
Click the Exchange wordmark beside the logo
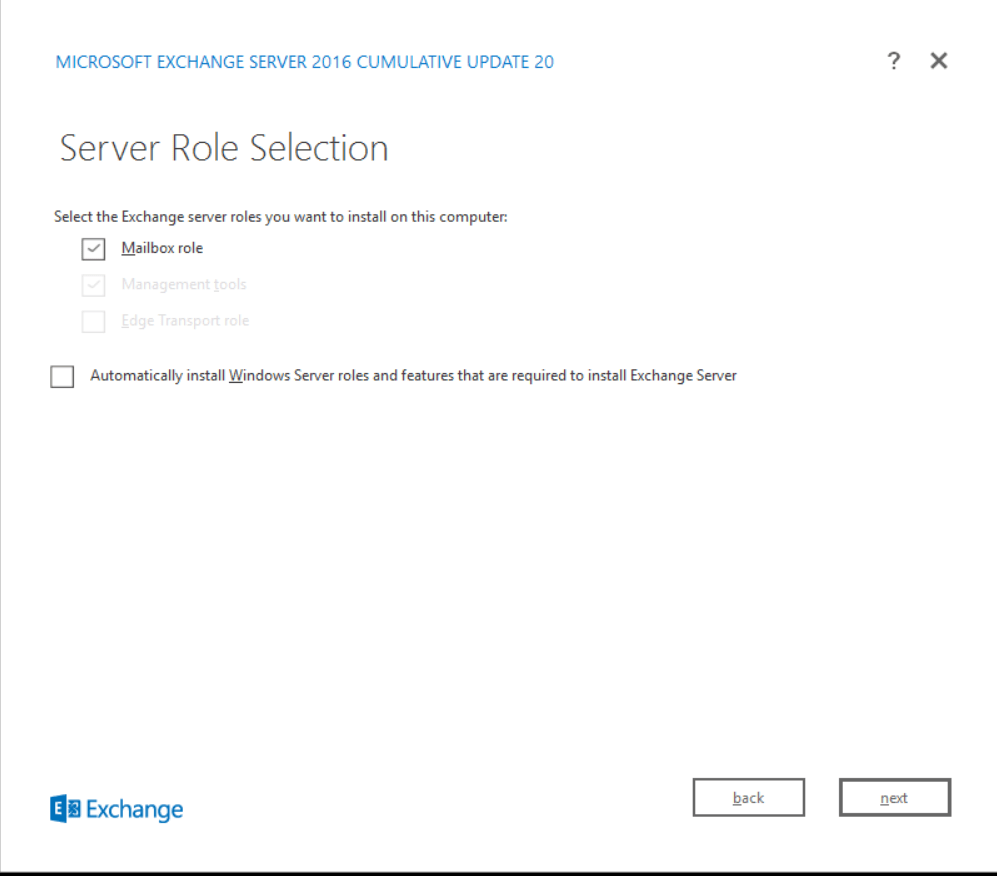(135, 809)
